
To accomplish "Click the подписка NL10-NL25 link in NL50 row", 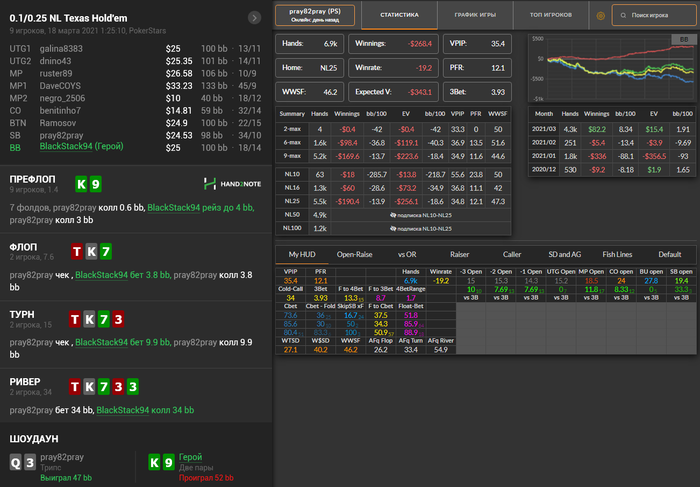I will coord(421,215).
